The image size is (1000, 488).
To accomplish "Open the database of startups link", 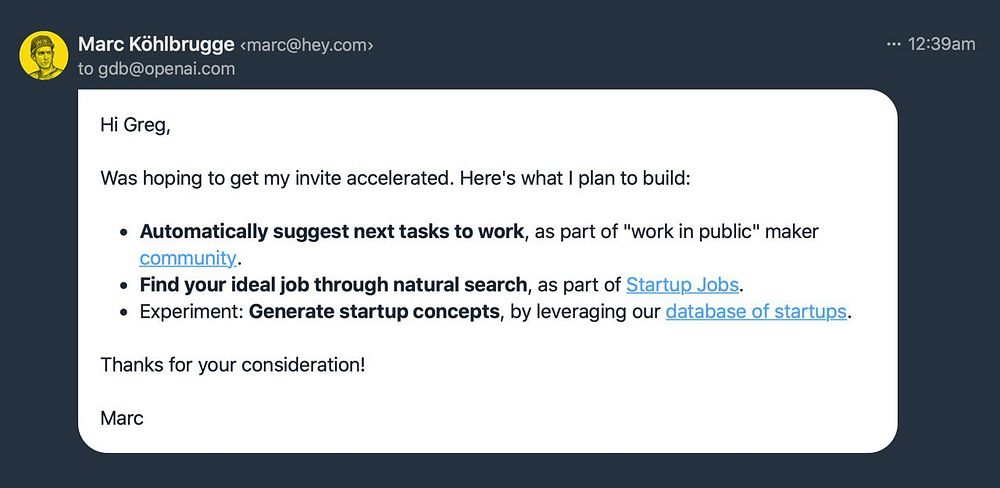I will pos(756,311).
